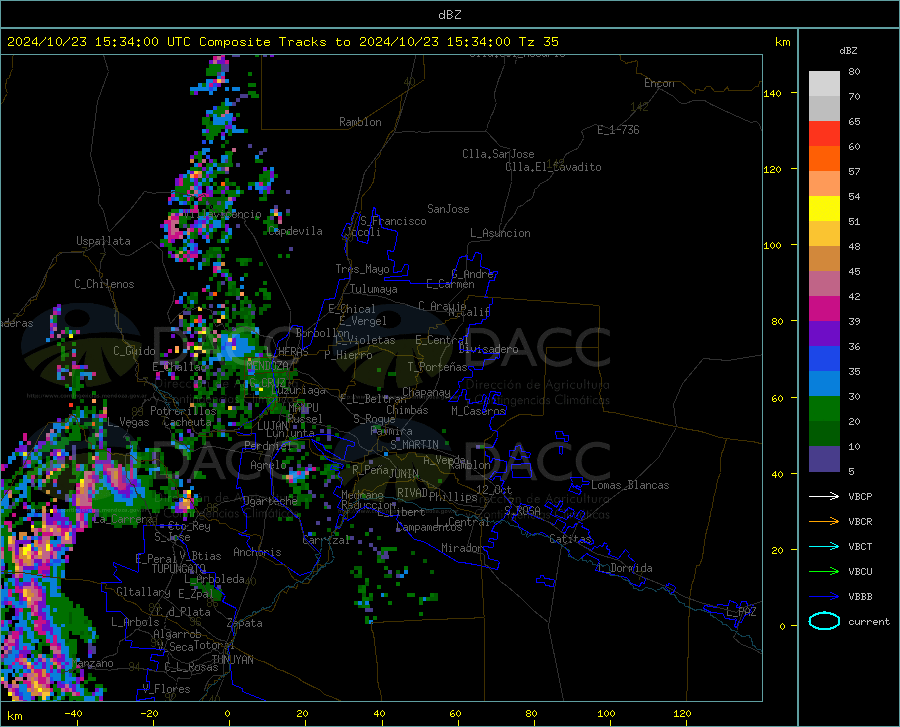Click the SanJose label on map
This screenshot has height=727, width=900.
448,209
